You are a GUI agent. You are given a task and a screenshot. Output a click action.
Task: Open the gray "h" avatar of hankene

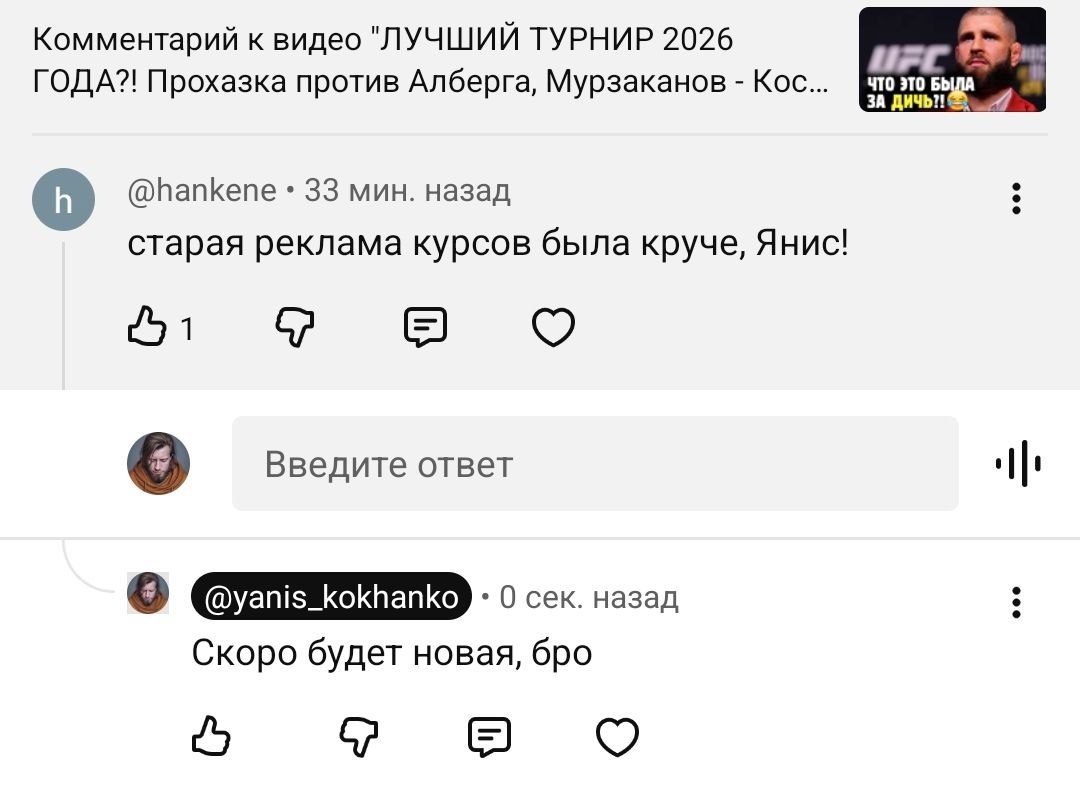62,200
